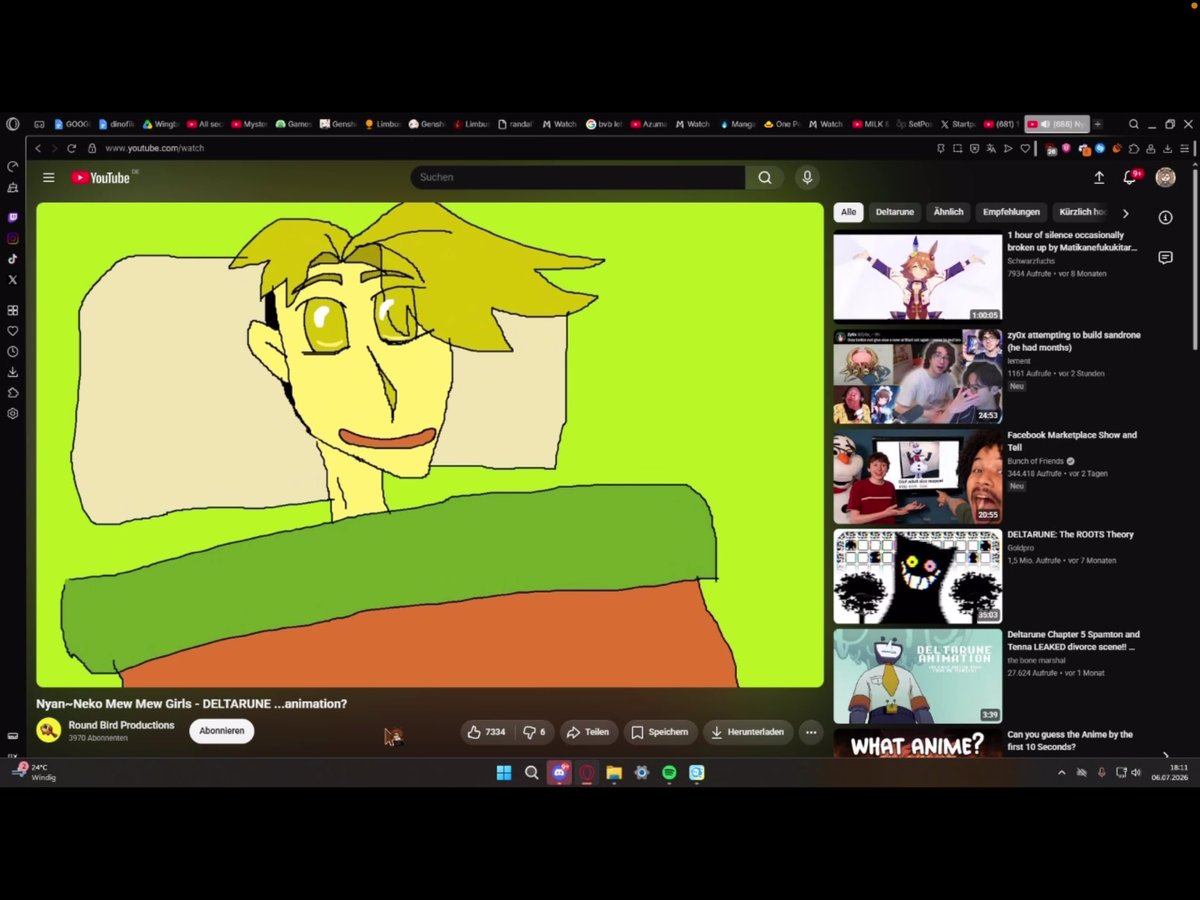1200x900 pixels.
Task: Show more filter chips with right chevron
Action: point(1125,213)
